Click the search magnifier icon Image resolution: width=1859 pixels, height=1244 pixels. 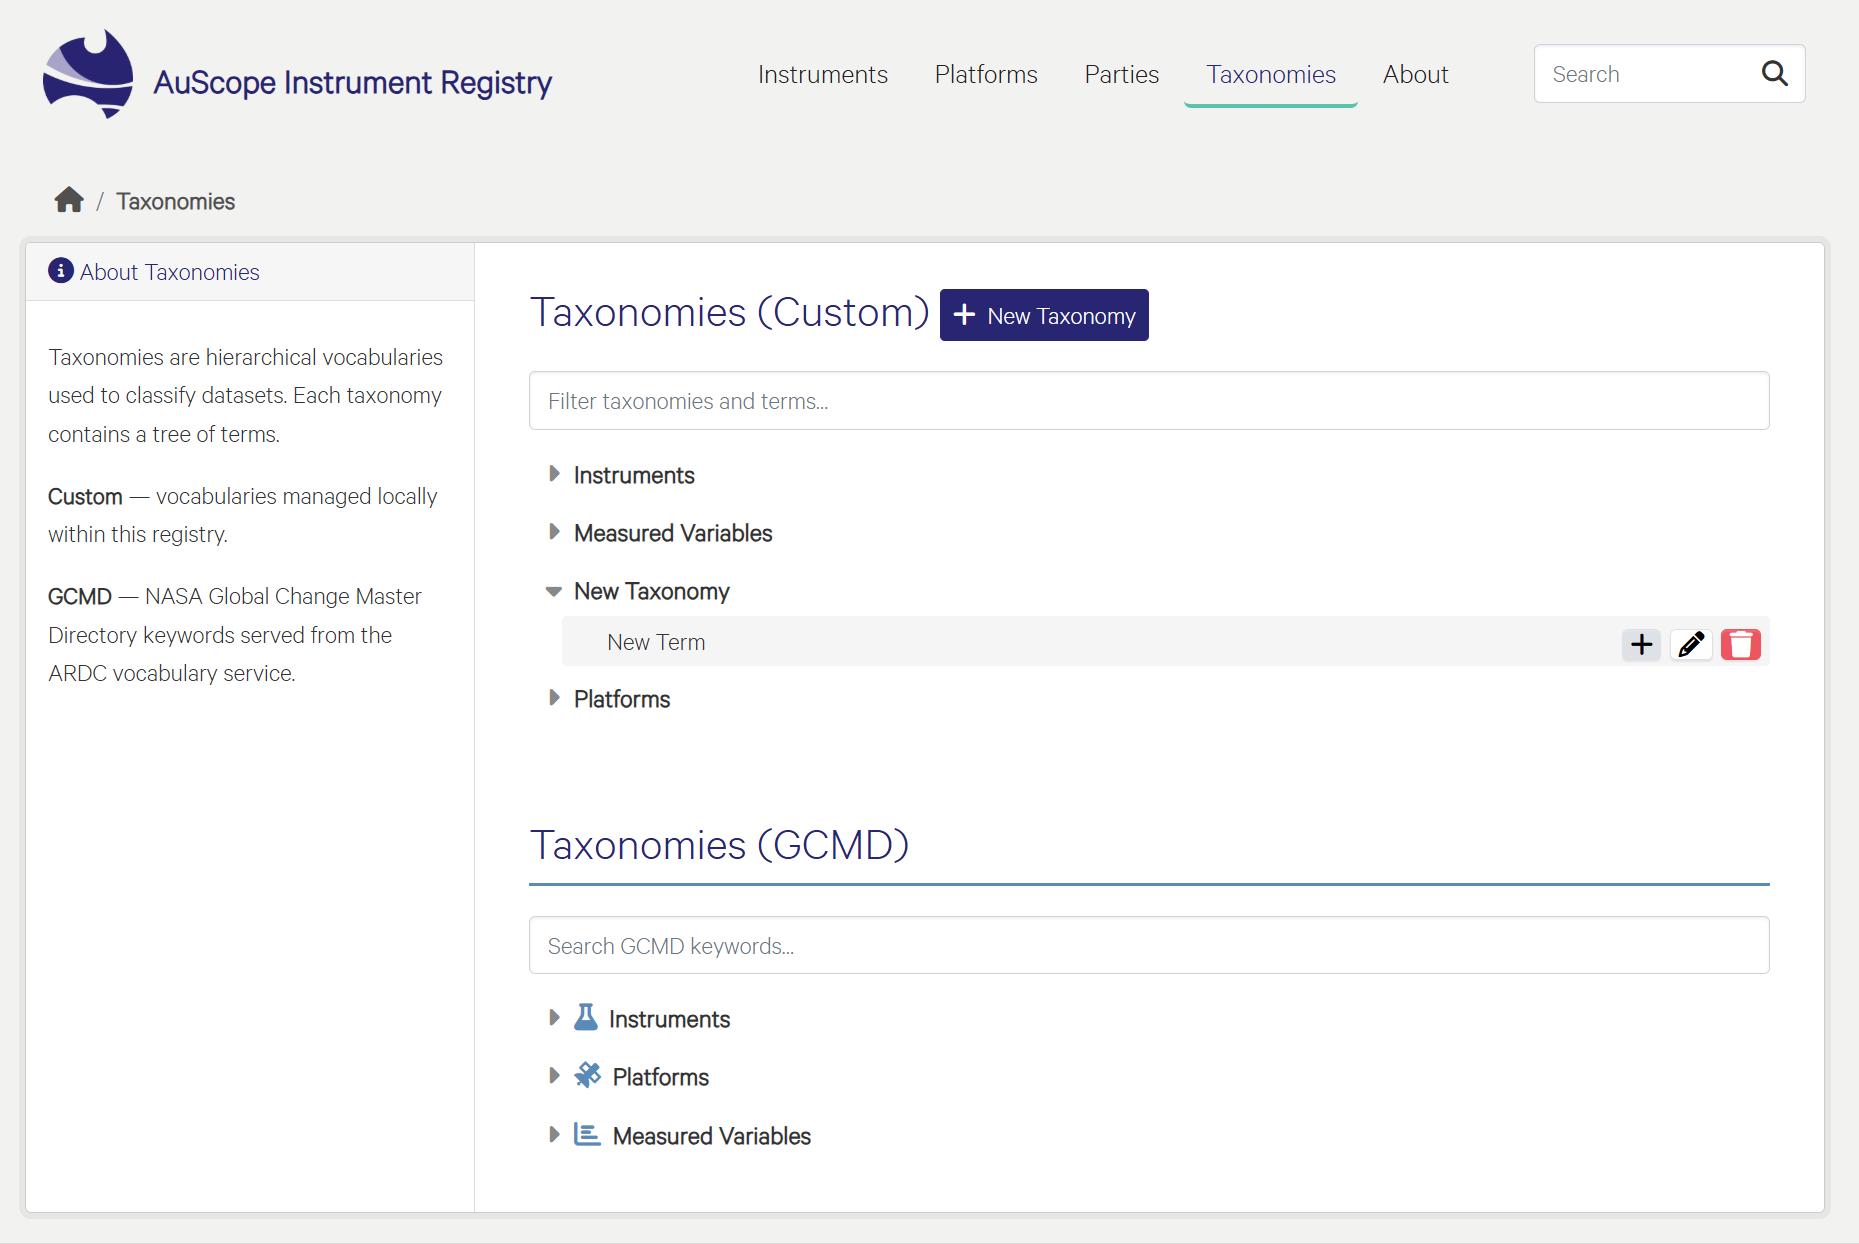(1774, 73)
